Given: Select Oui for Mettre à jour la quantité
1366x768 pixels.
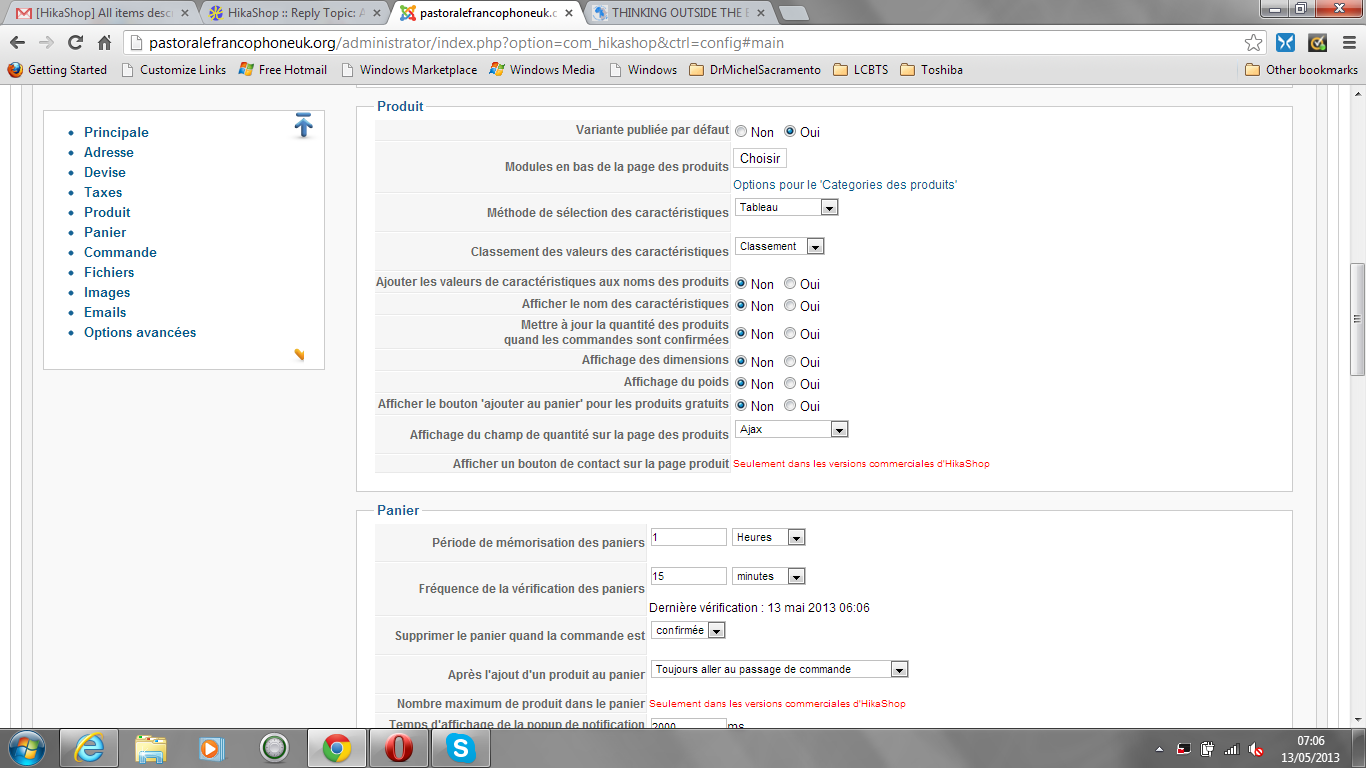Looking at the screenshot, I should pos(790,334).
